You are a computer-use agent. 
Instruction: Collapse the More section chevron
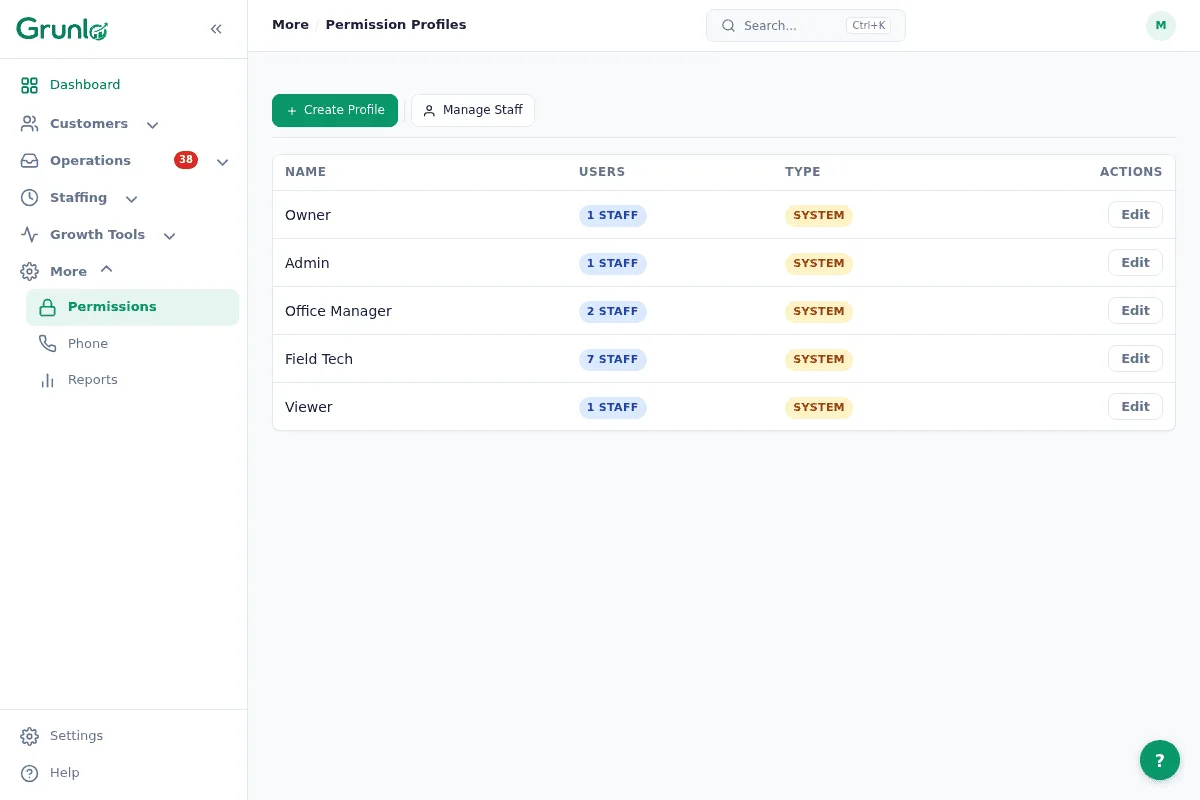click(x=107, y=269)
